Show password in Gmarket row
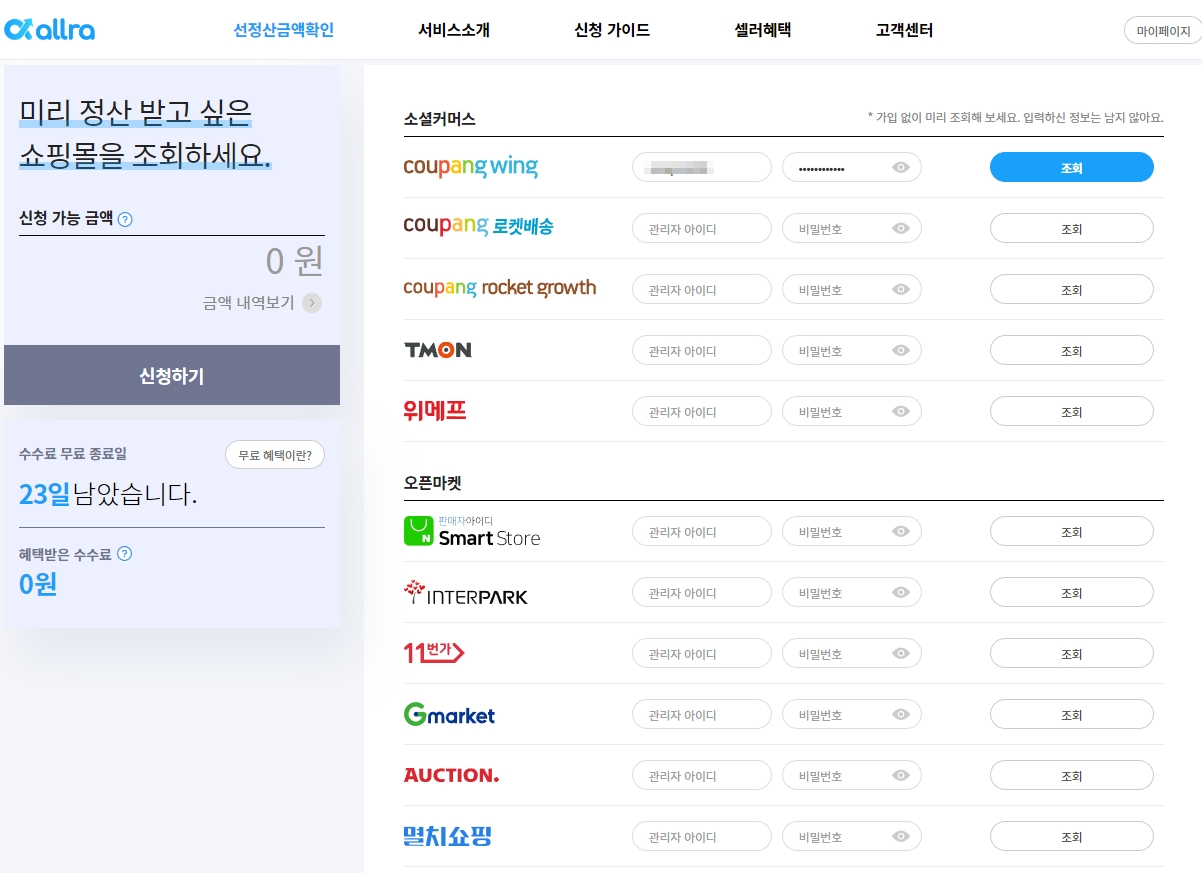This screenshot has width=1202, height=873. pos(901,715)
